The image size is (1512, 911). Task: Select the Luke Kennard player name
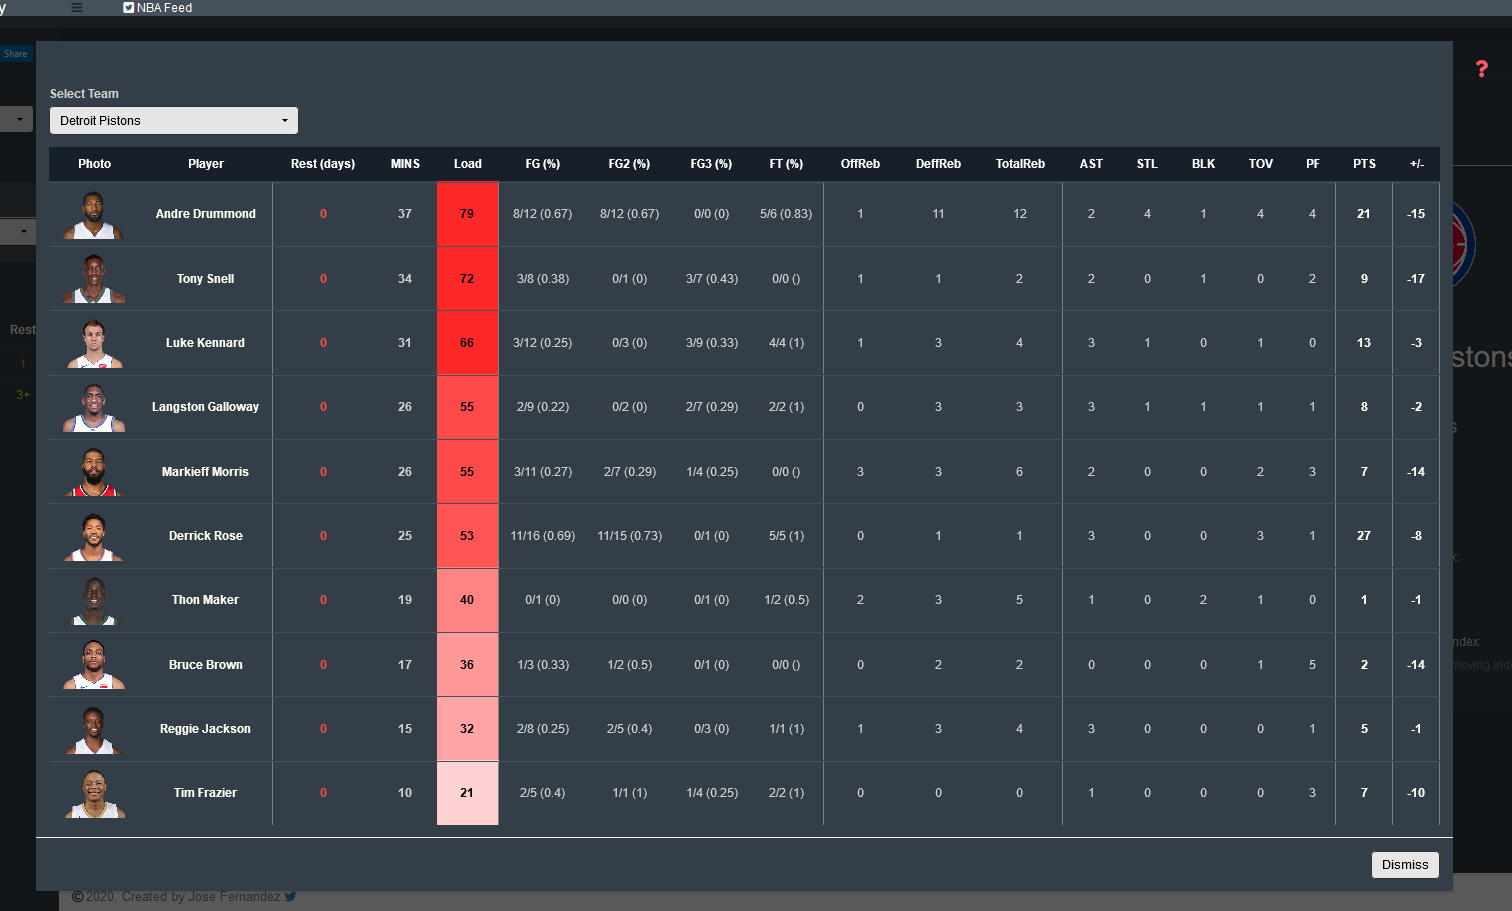coord(206,343)
